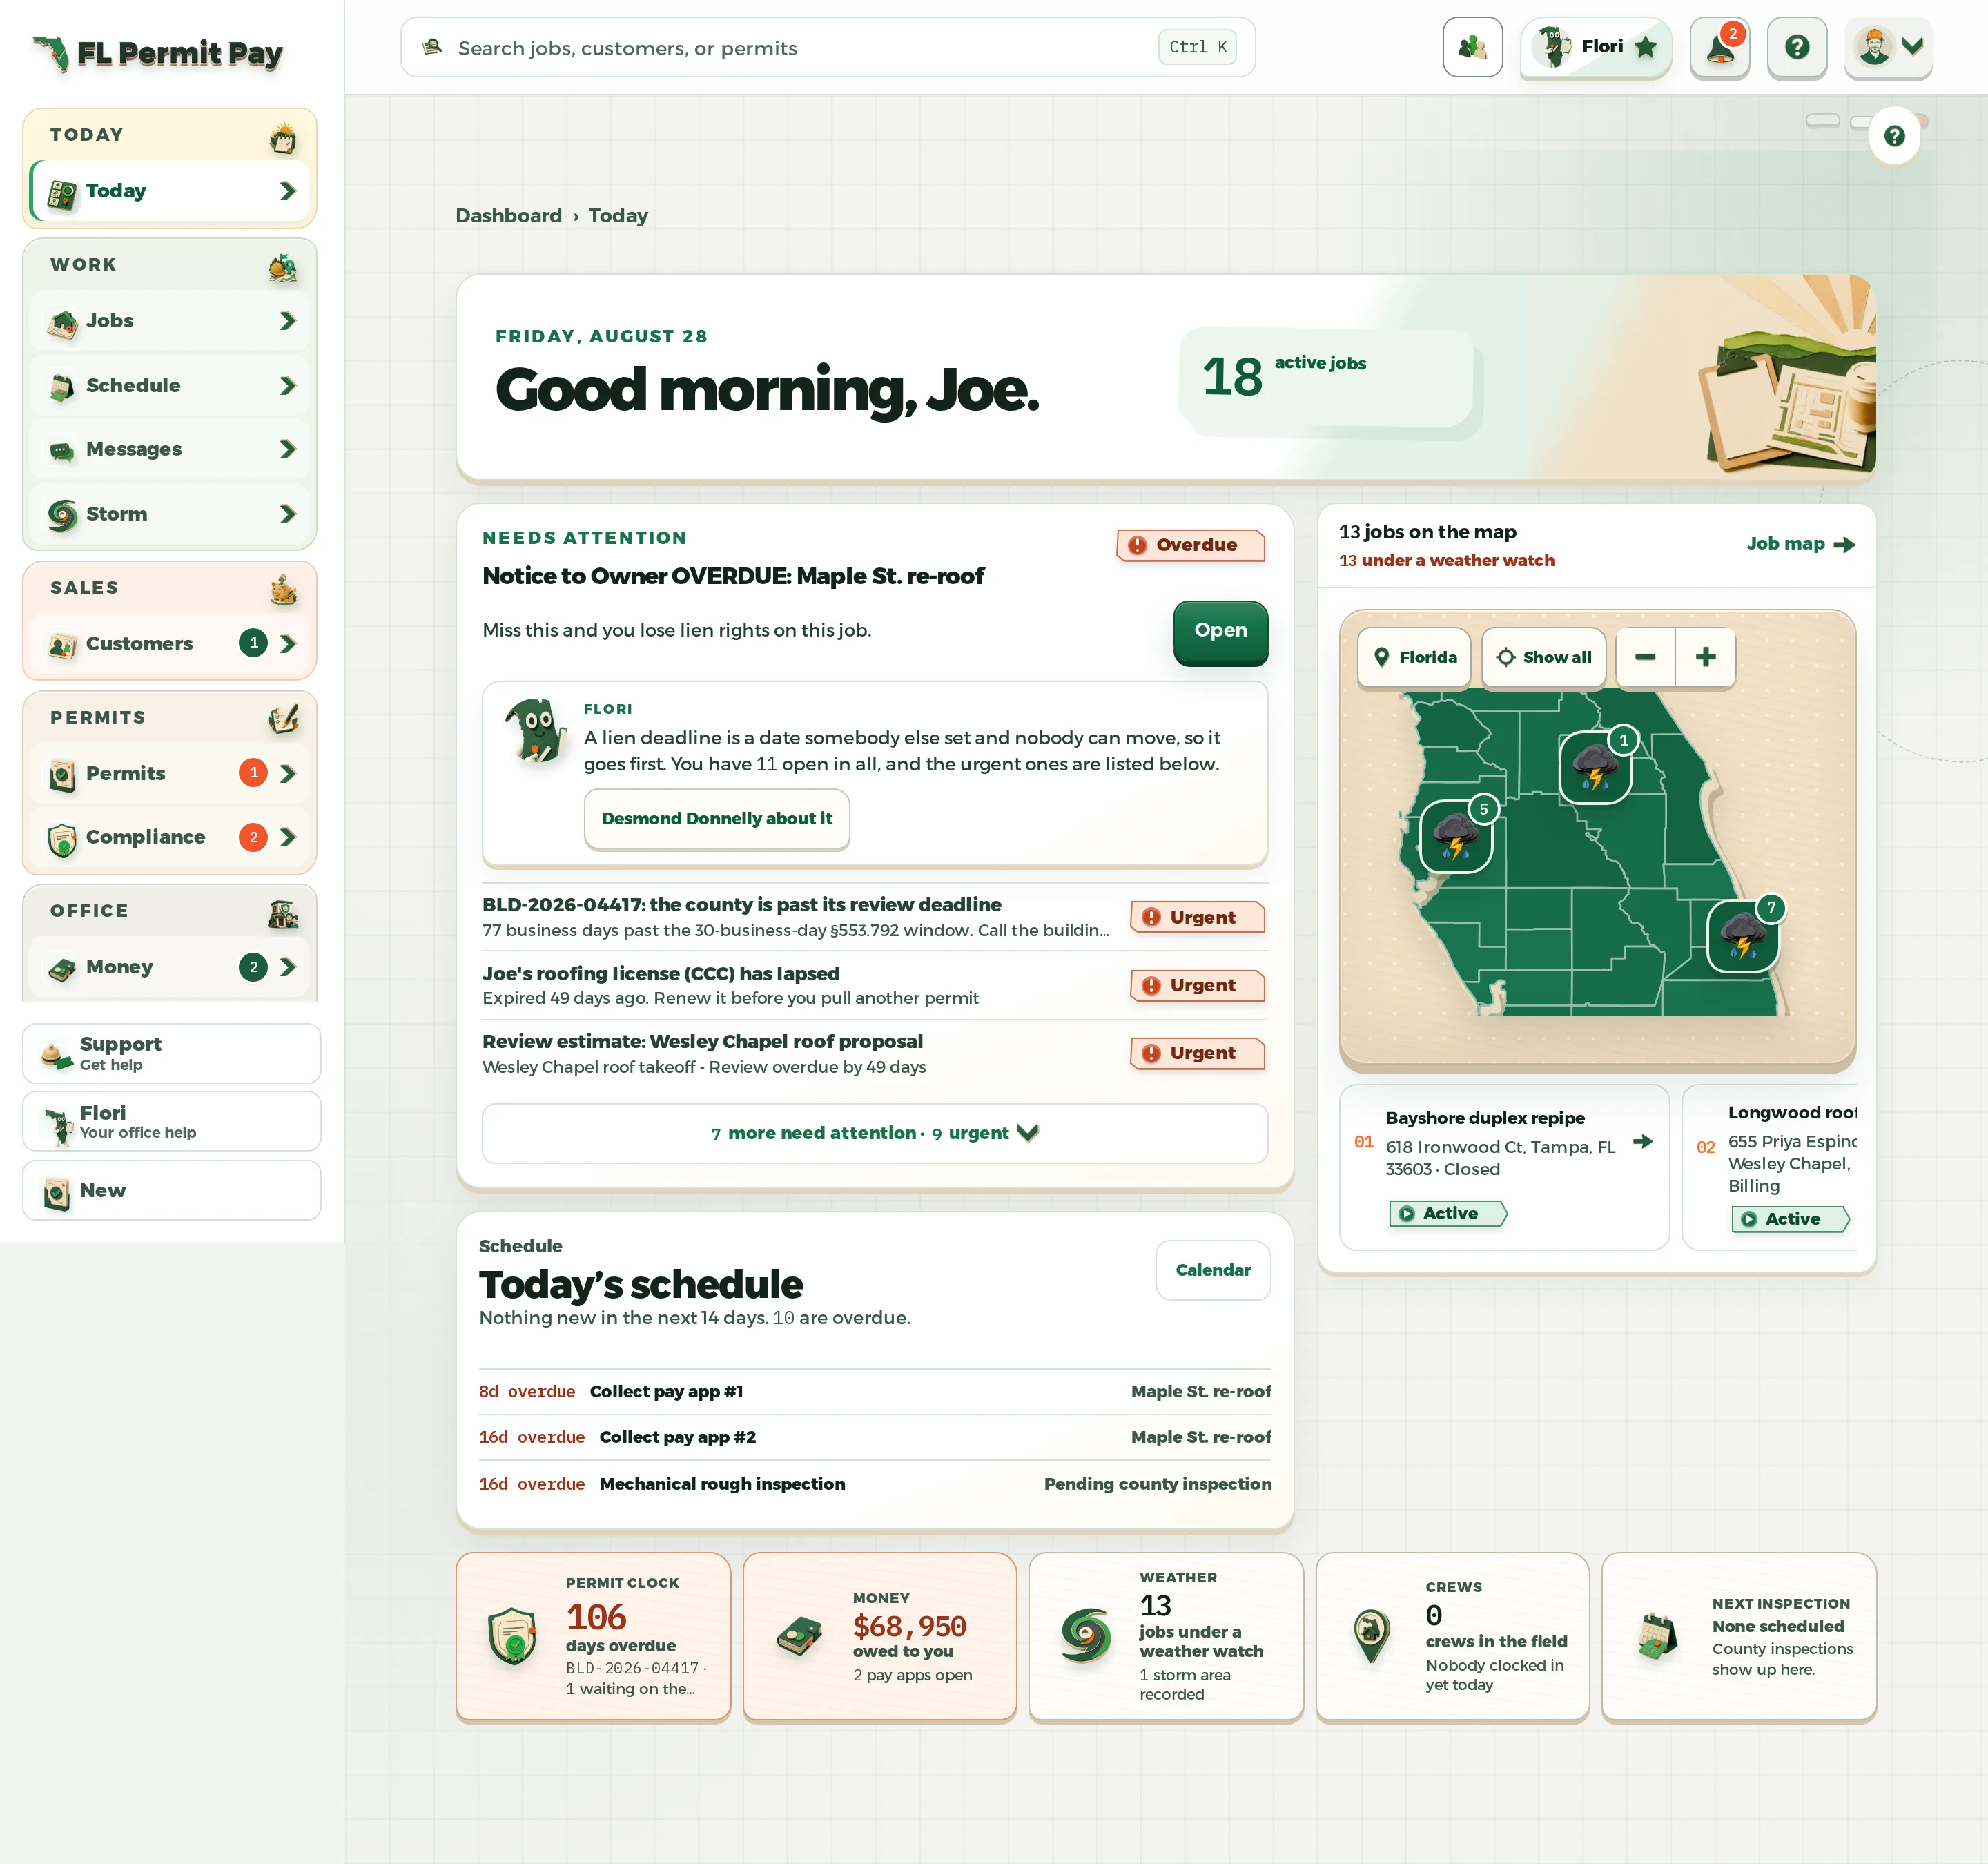Click the $68,950 owed to you card
The image size is (1988, 1864).
[879, 1636]
